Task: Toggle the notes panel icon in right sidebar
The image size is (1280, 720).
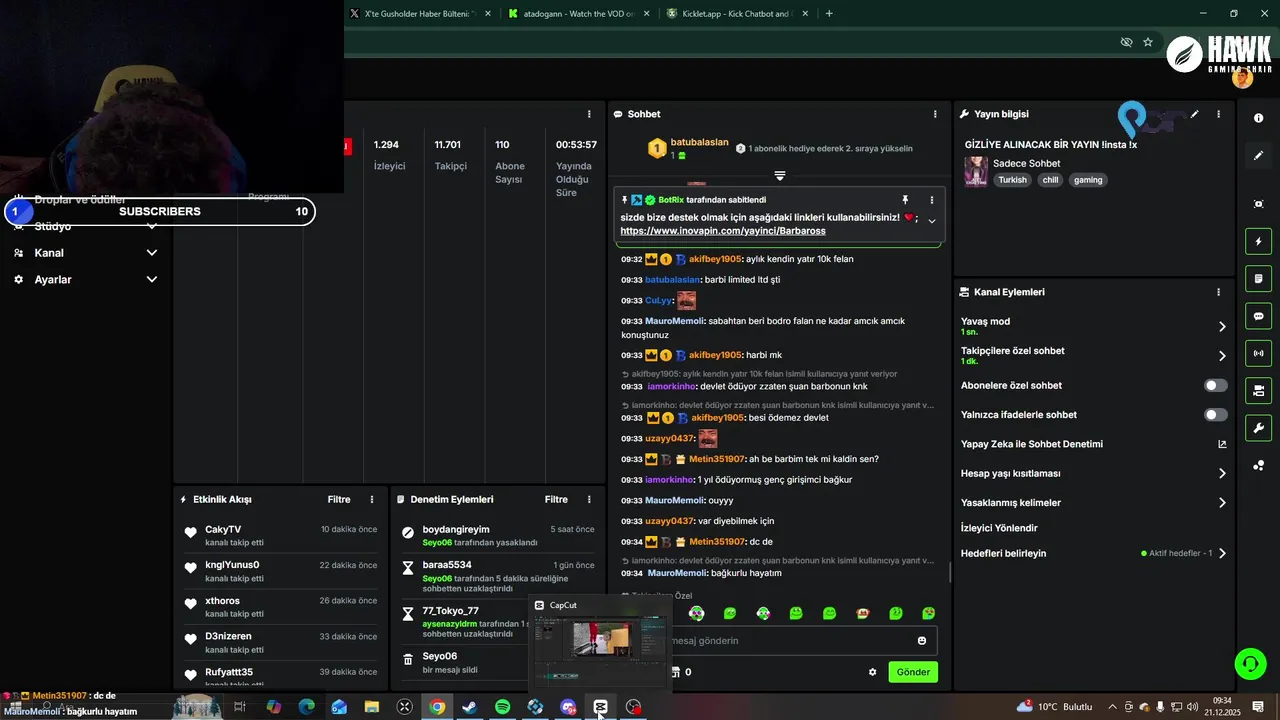Action: [x=1258, y=278]
